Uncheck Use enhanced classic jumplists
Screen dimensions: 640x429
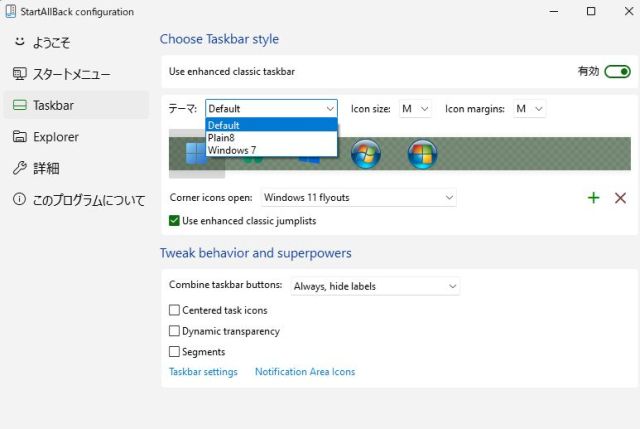[174, 221]
